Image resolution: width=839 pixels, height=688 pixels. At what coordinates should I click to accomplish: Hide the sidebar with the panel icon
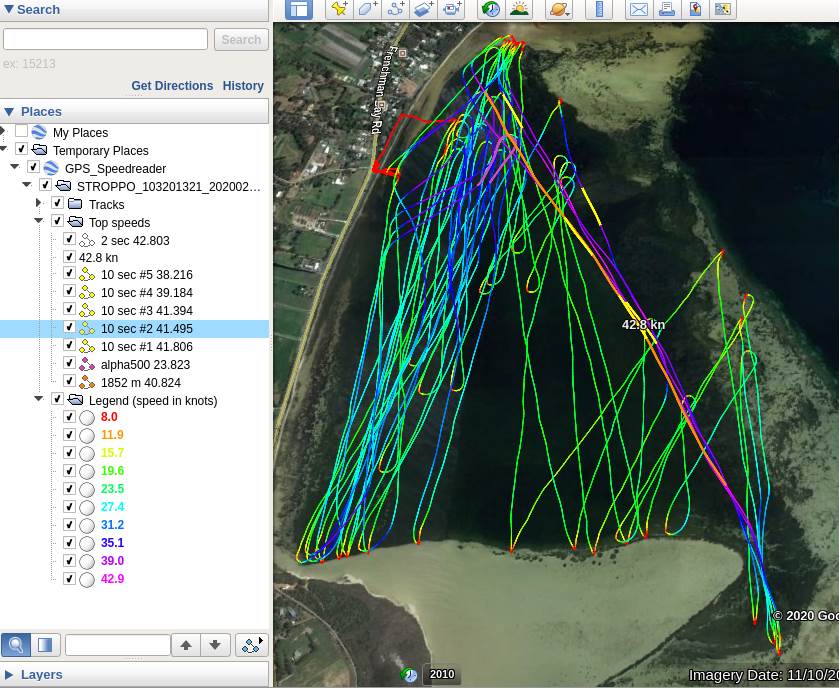coord(299,10)
